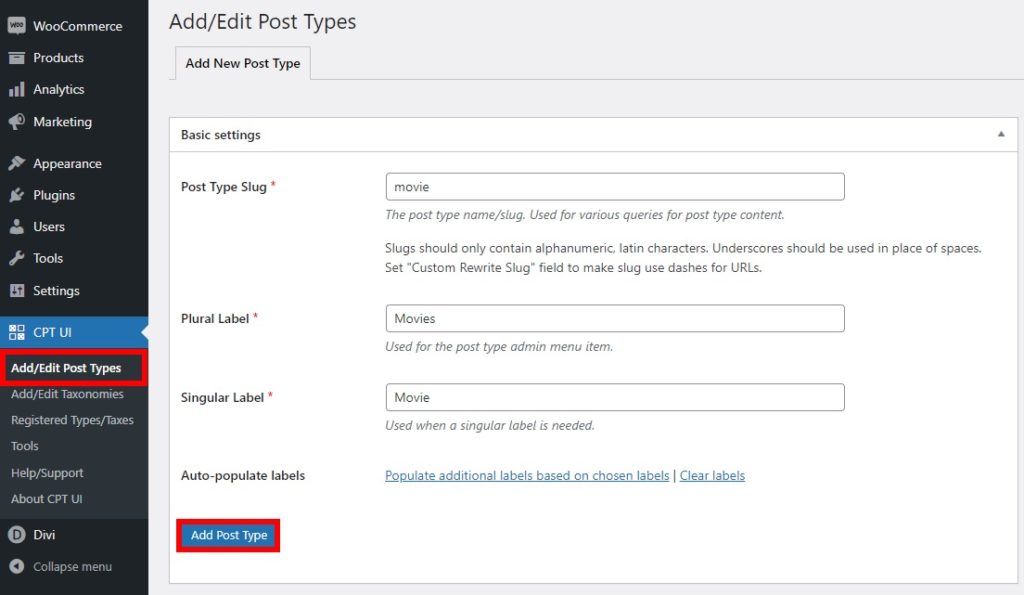Open Add/Edit Taxonomies submenu

pyautogui.click(x=67, y=394)
